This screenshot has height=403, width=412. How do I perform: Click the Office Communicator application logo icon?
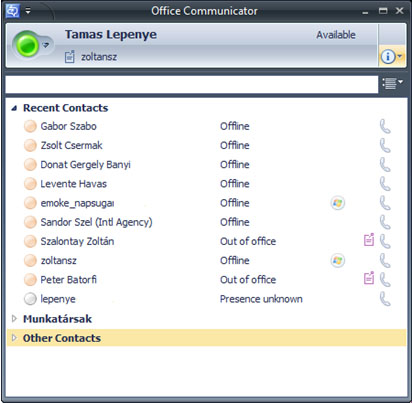click(x=13, y=11)
